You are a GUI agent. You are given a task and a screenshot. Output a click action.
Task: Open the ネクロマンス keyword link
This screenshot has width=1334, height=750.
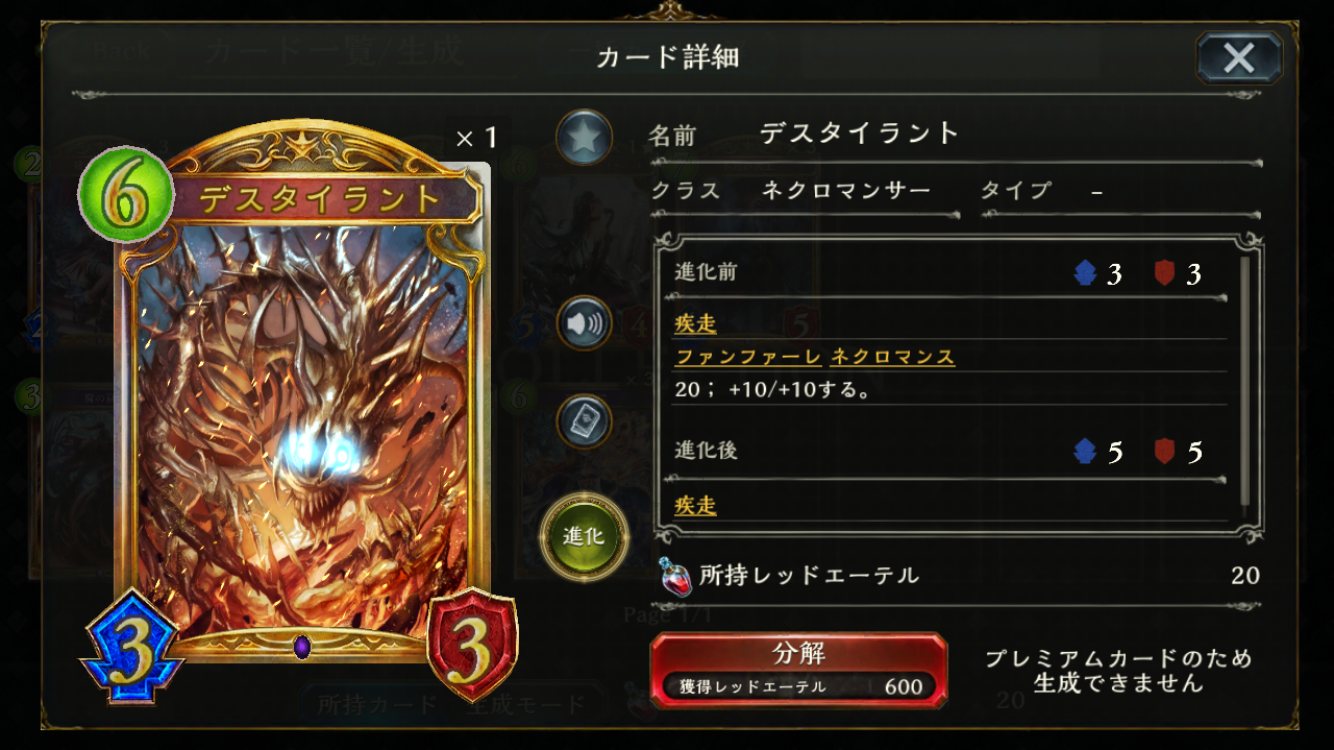(x=892, y=357)
